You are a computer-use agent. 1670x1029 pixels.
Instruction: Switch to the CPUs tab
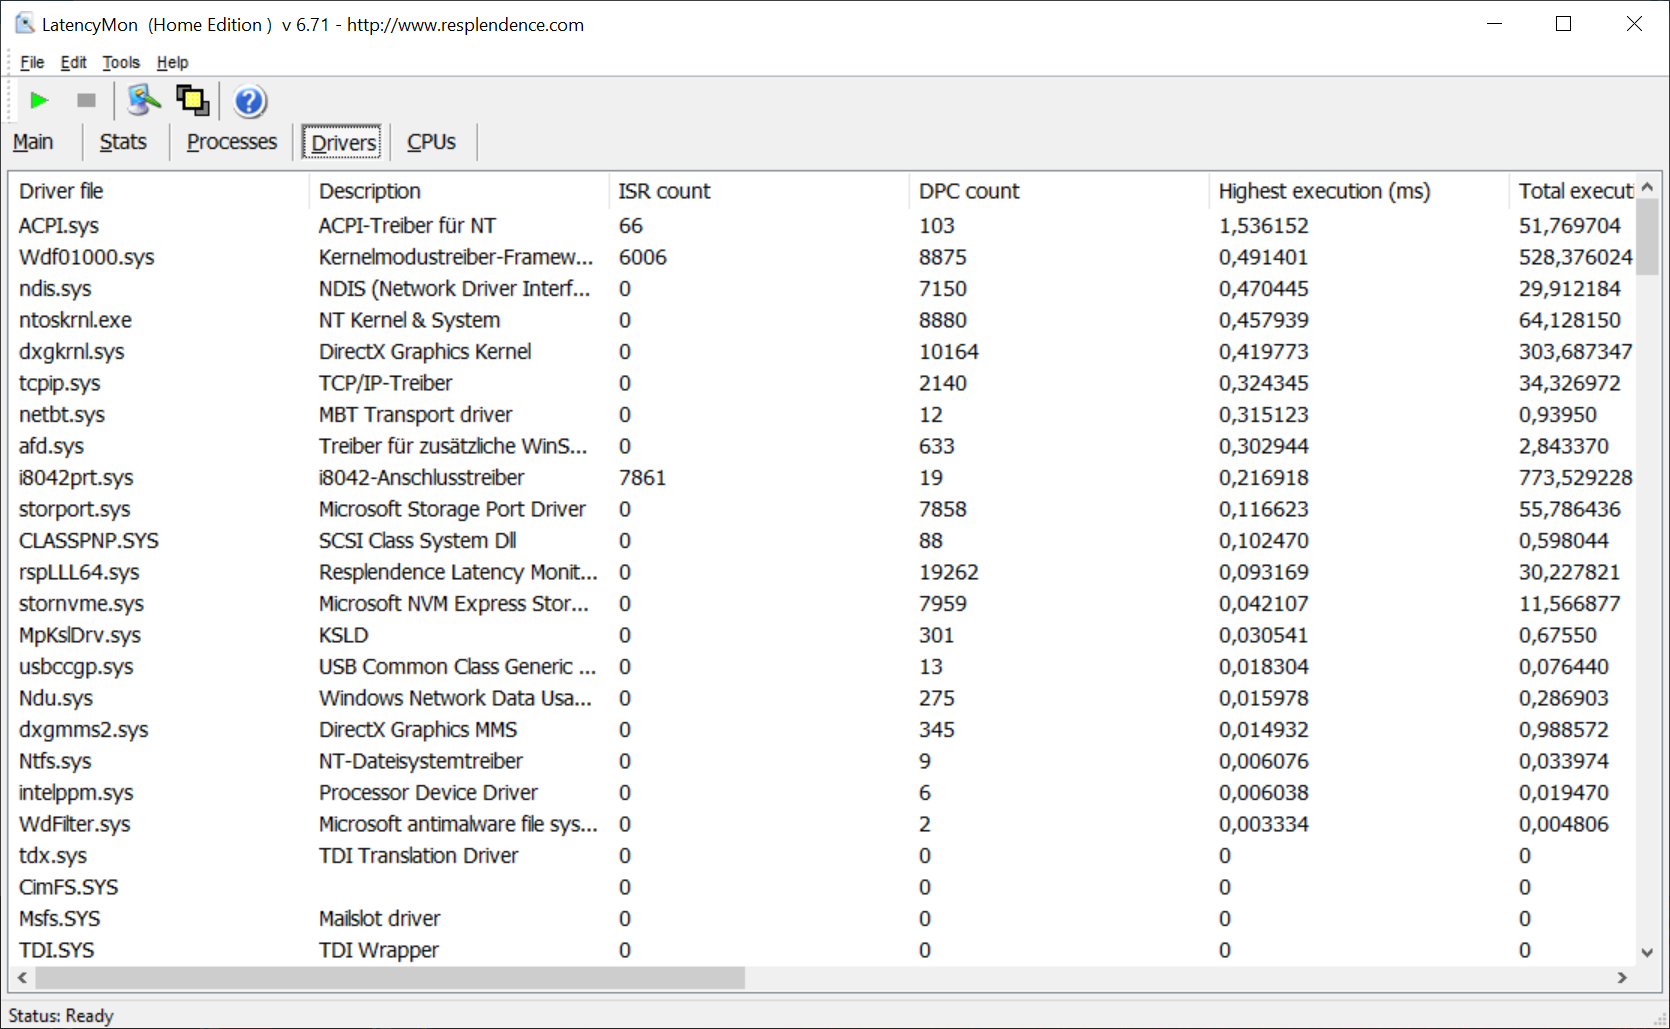(431, 142)
